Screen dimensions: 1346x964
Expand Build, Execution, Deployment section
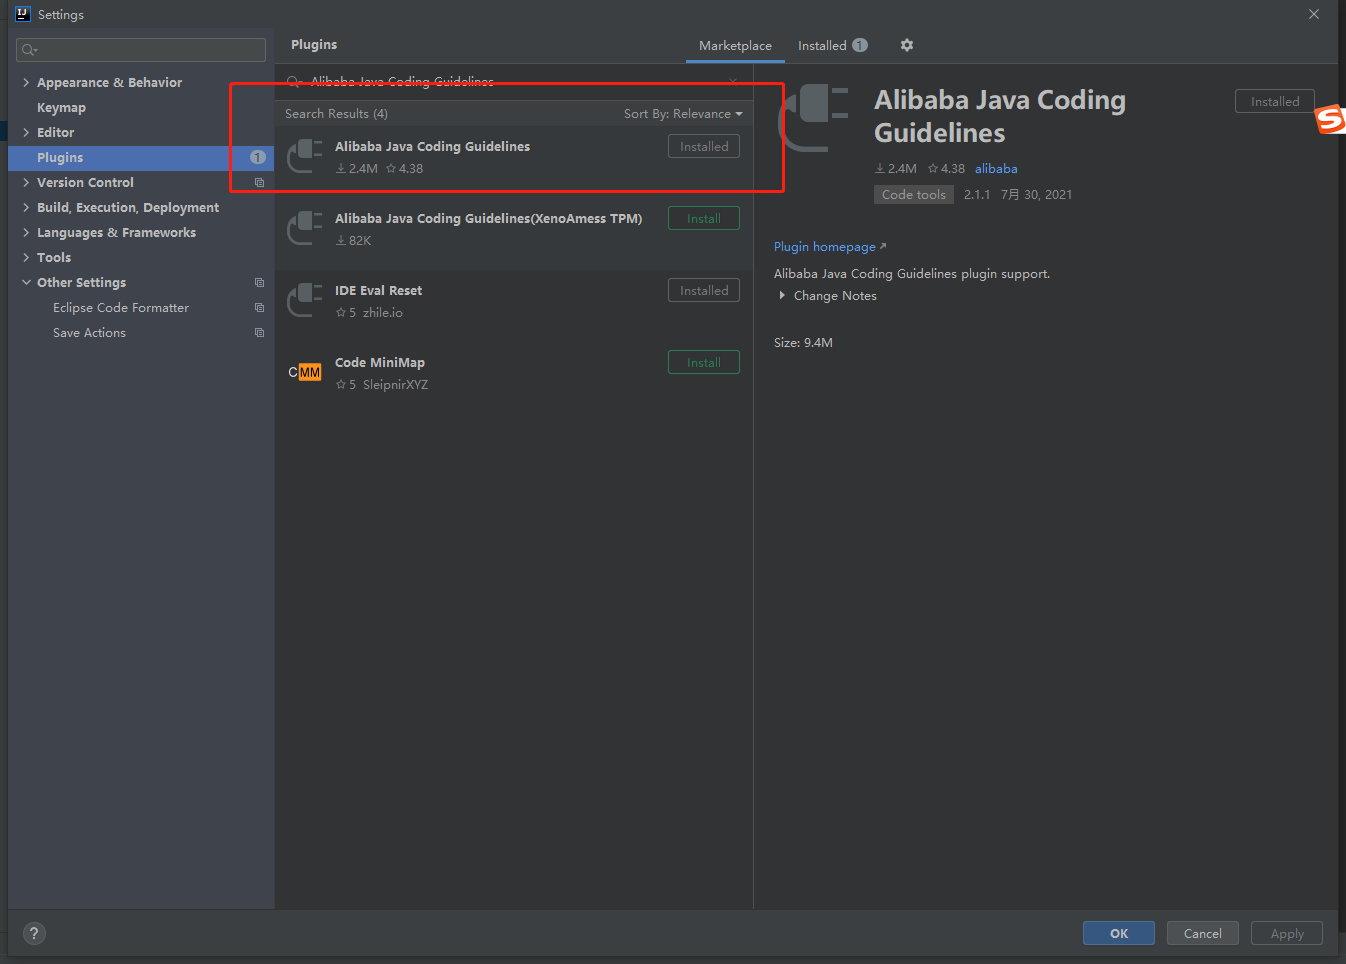(x=26, y=207)
